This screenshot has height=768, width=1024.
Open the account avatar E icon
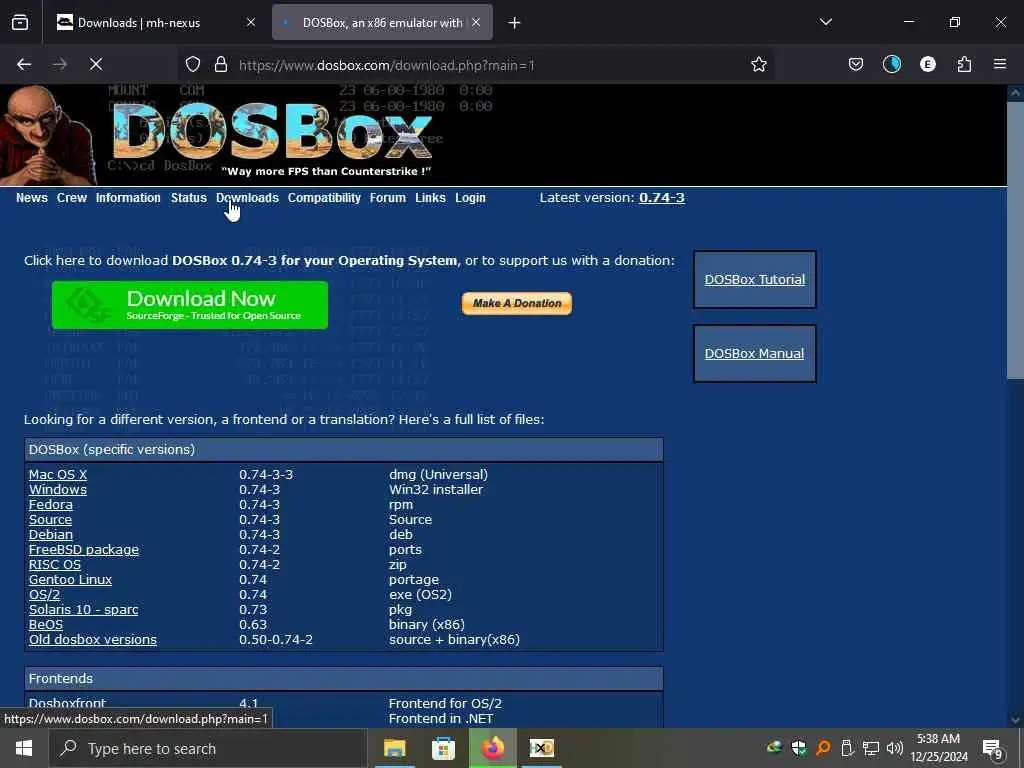[927, 64]
